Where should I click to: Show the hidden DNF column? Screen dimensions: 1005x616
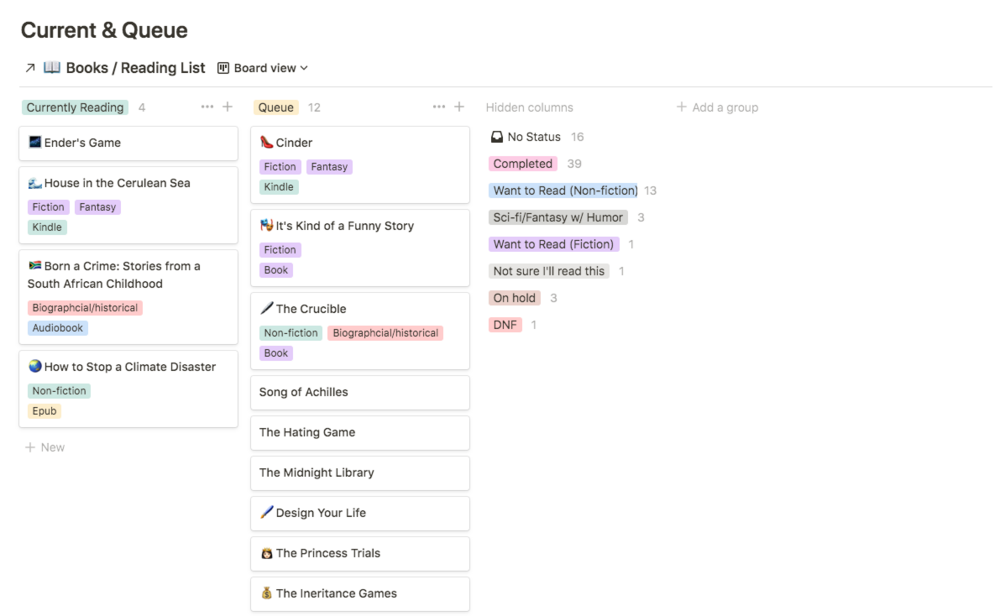point(505,325)
